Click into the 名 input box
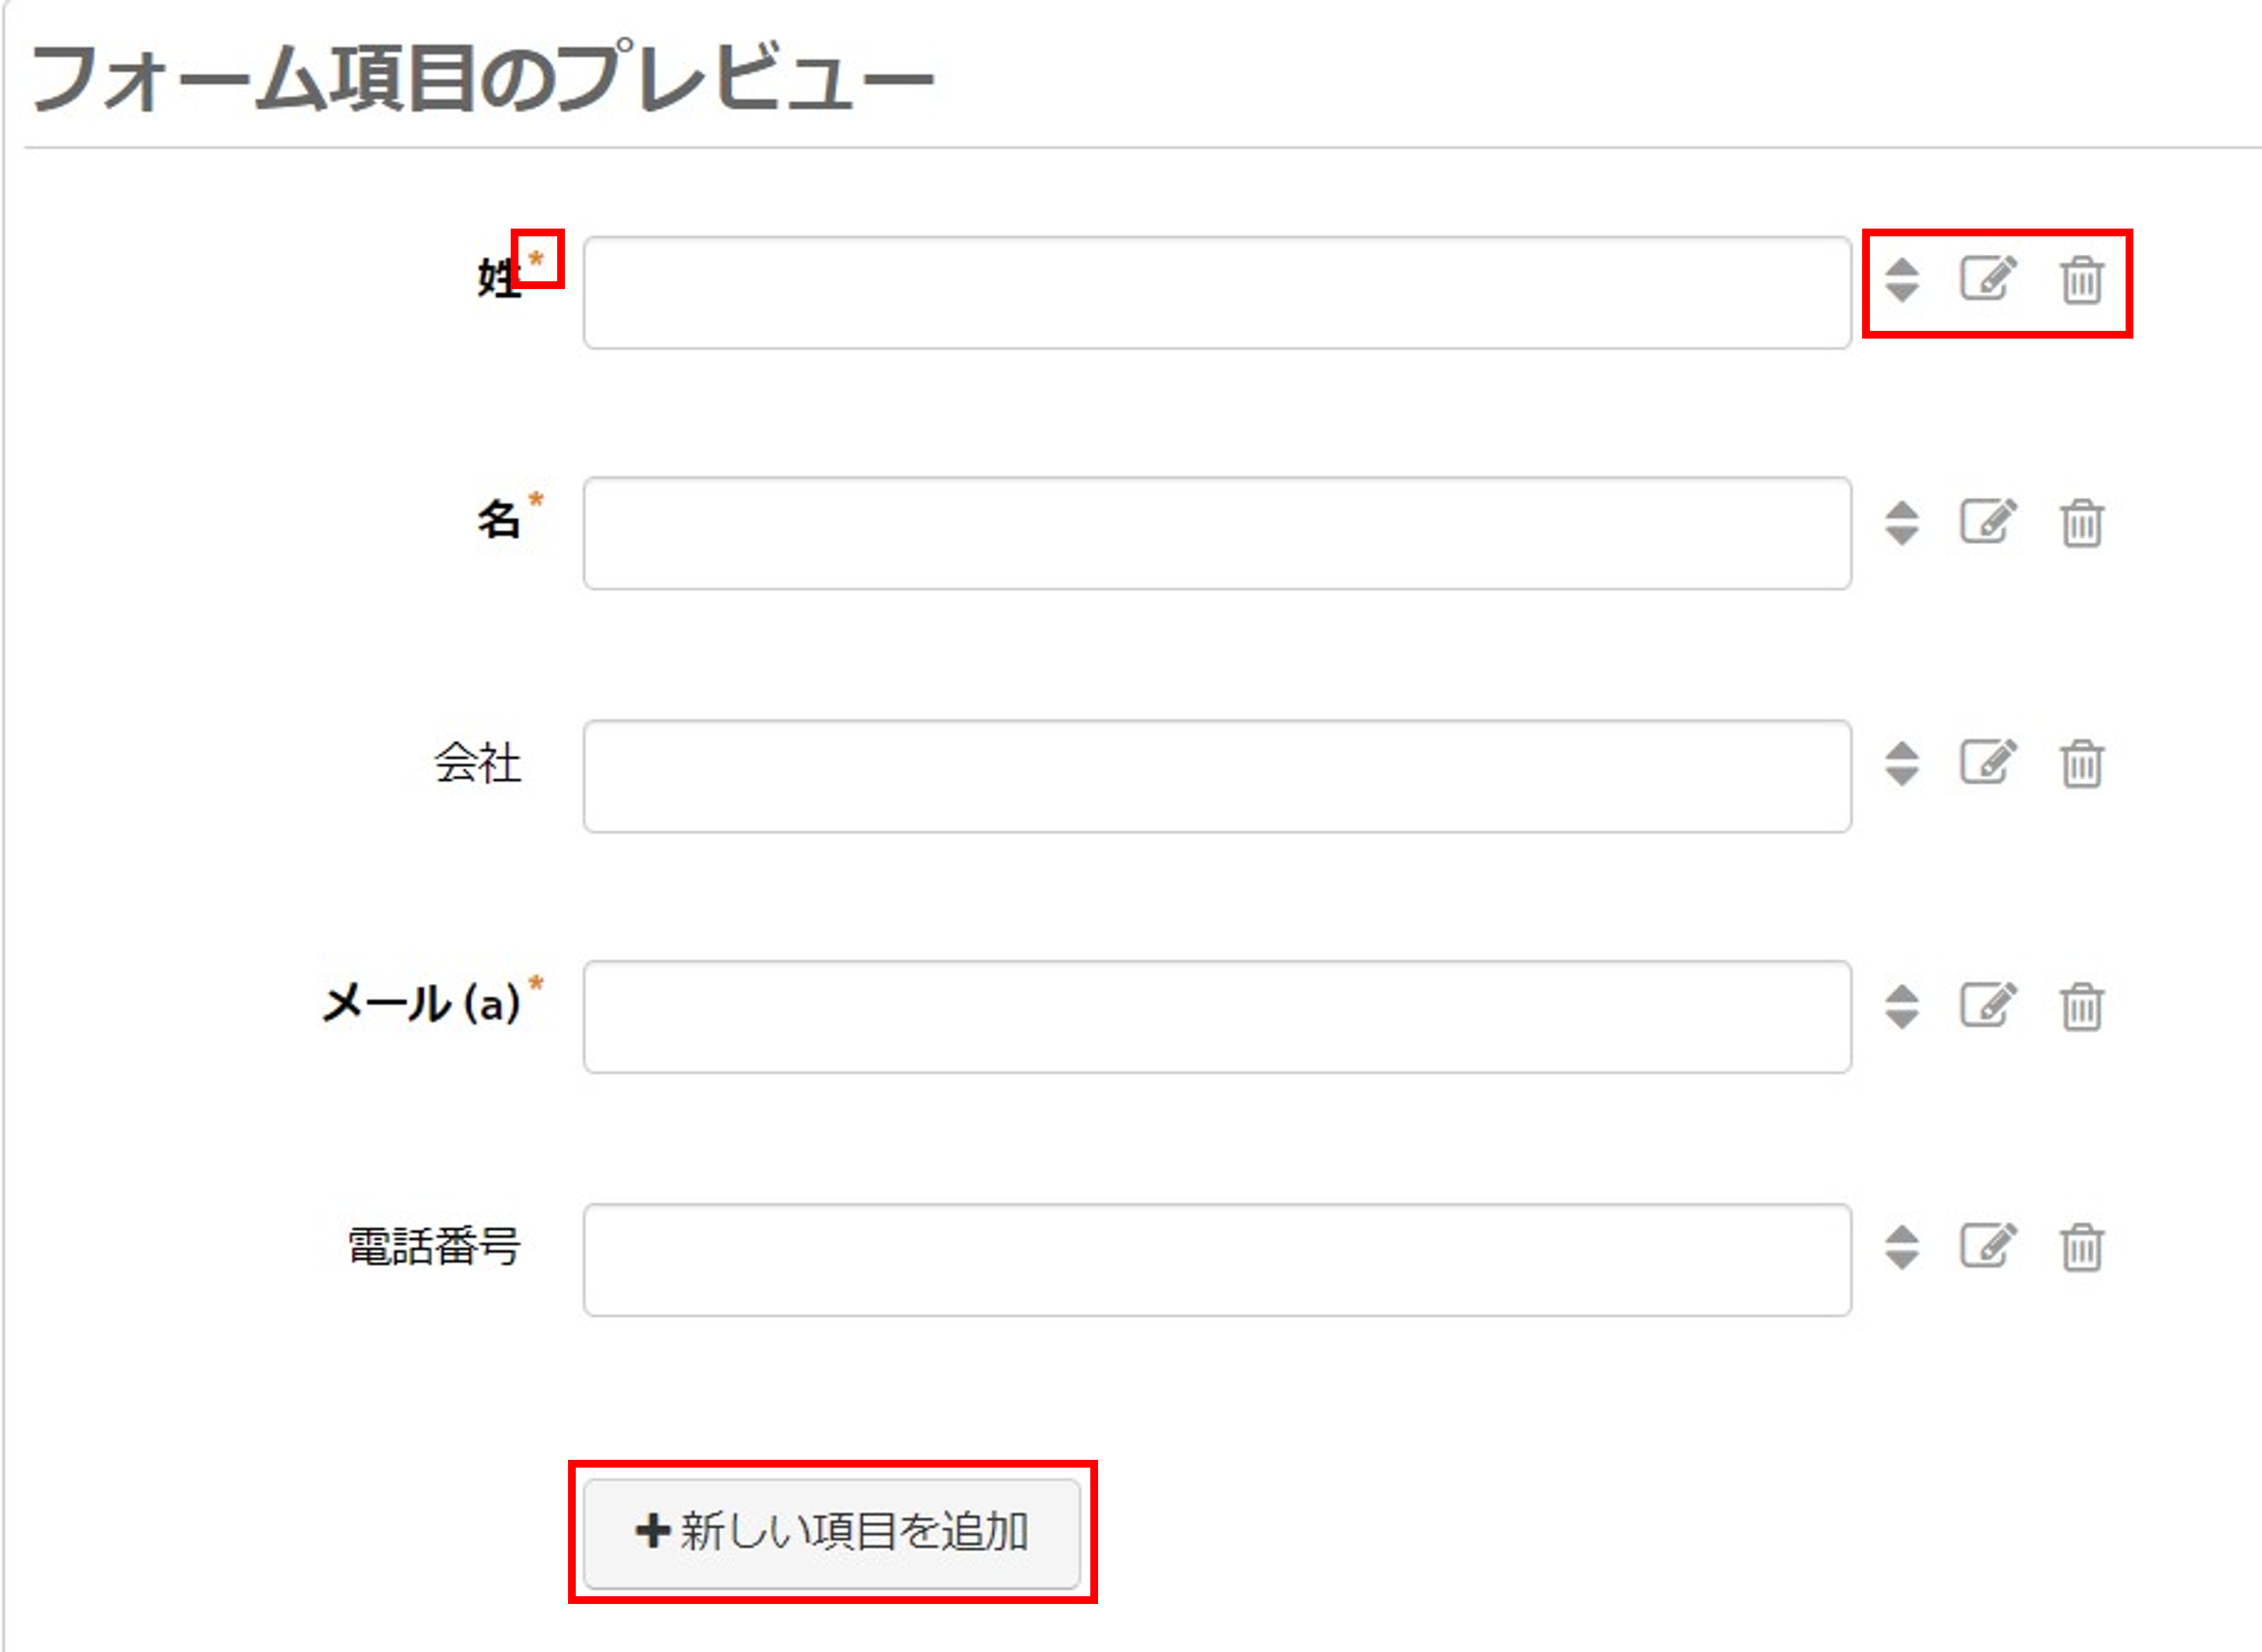The width and height of the screenshot is (2262, 1652). 1217,534
